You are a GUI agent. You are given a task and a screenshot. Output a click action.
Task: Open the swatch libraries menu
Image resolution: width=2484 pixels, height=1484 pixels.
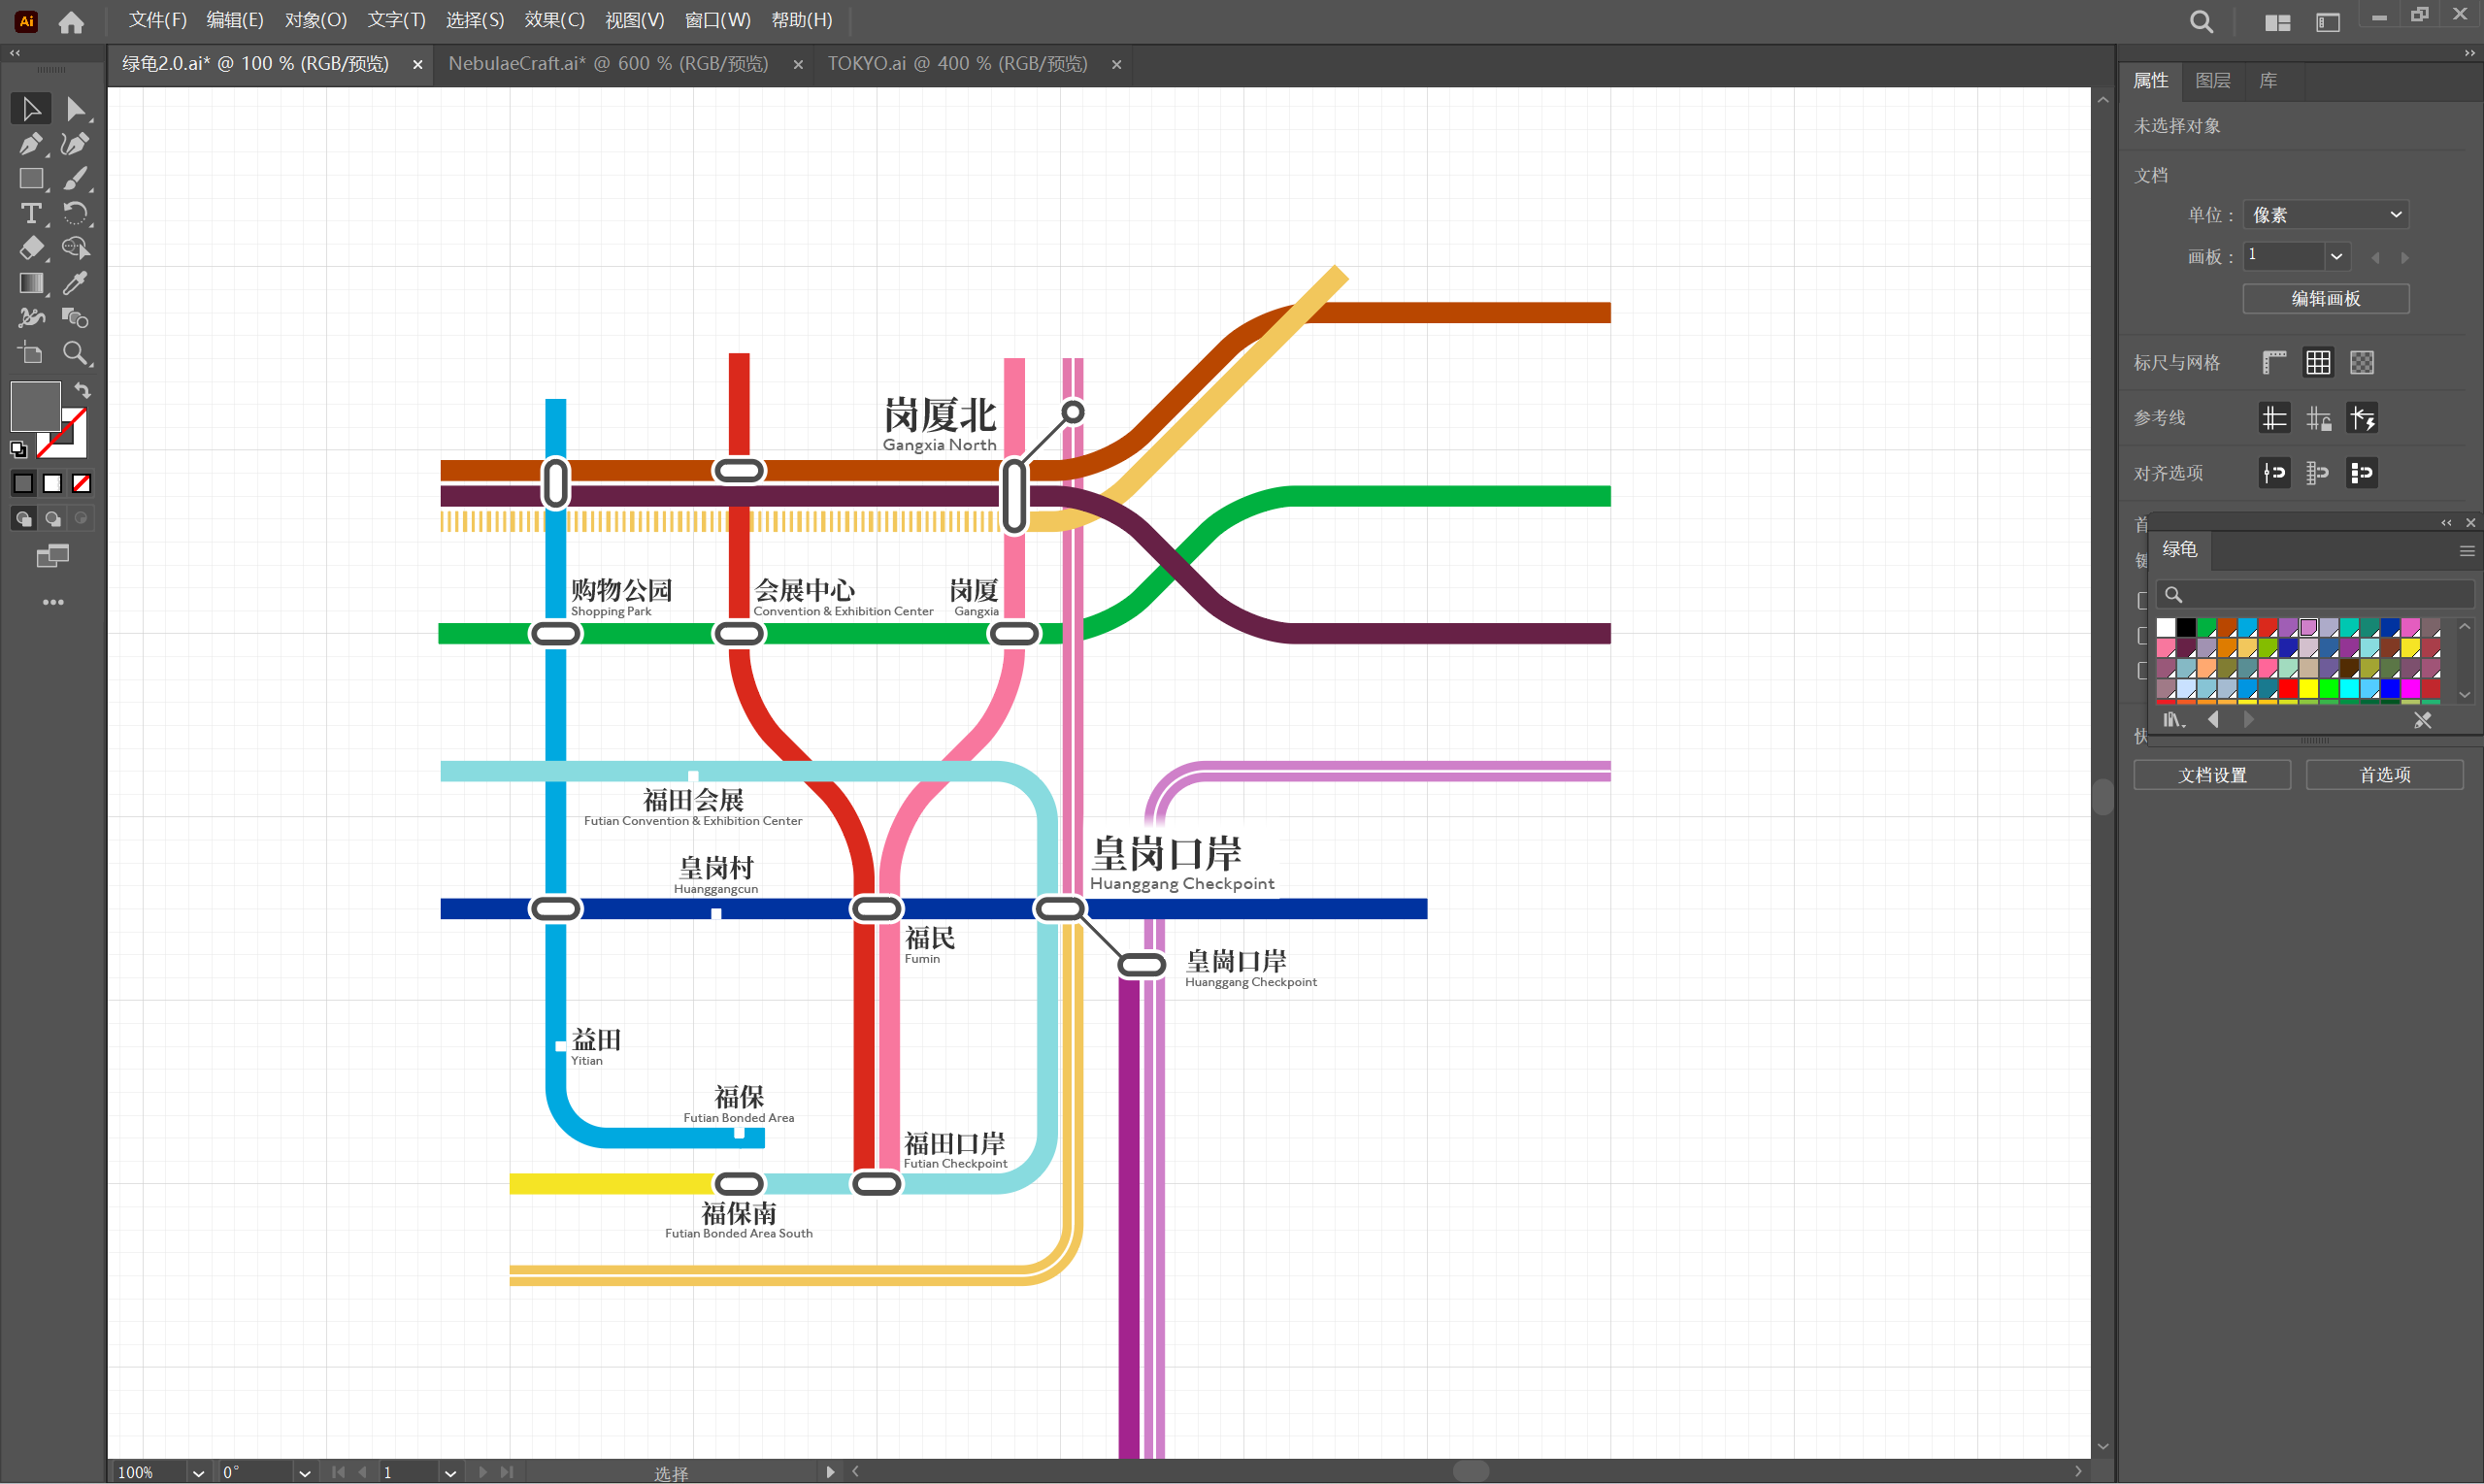[2174, 720]
